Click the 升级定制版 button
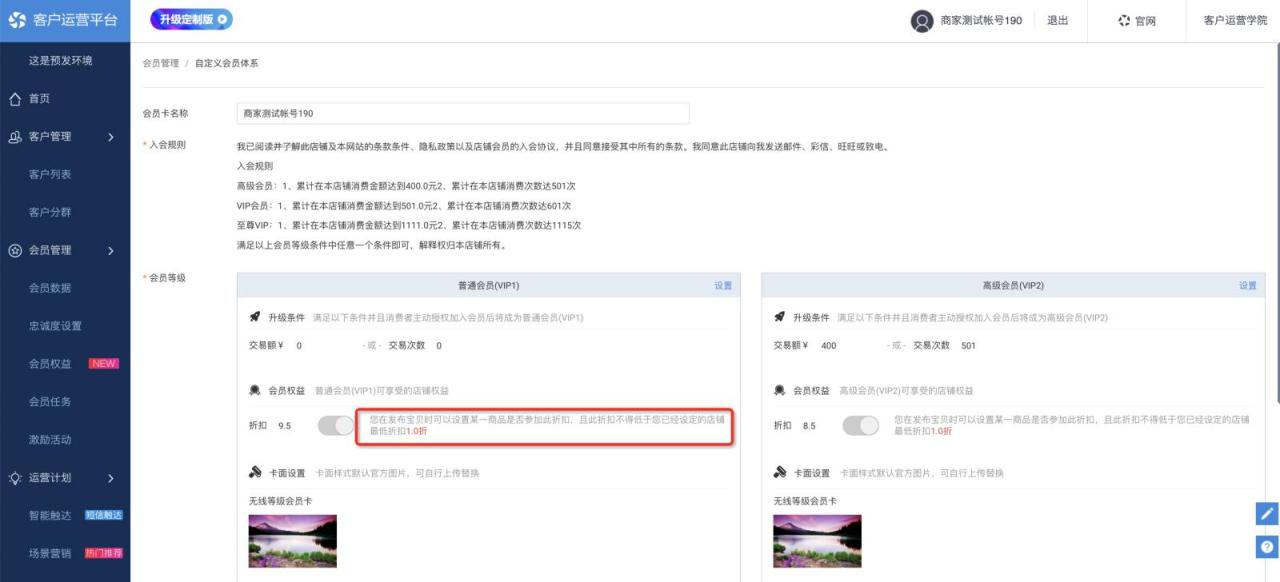 pyautogui.click(x=191, y=20)
